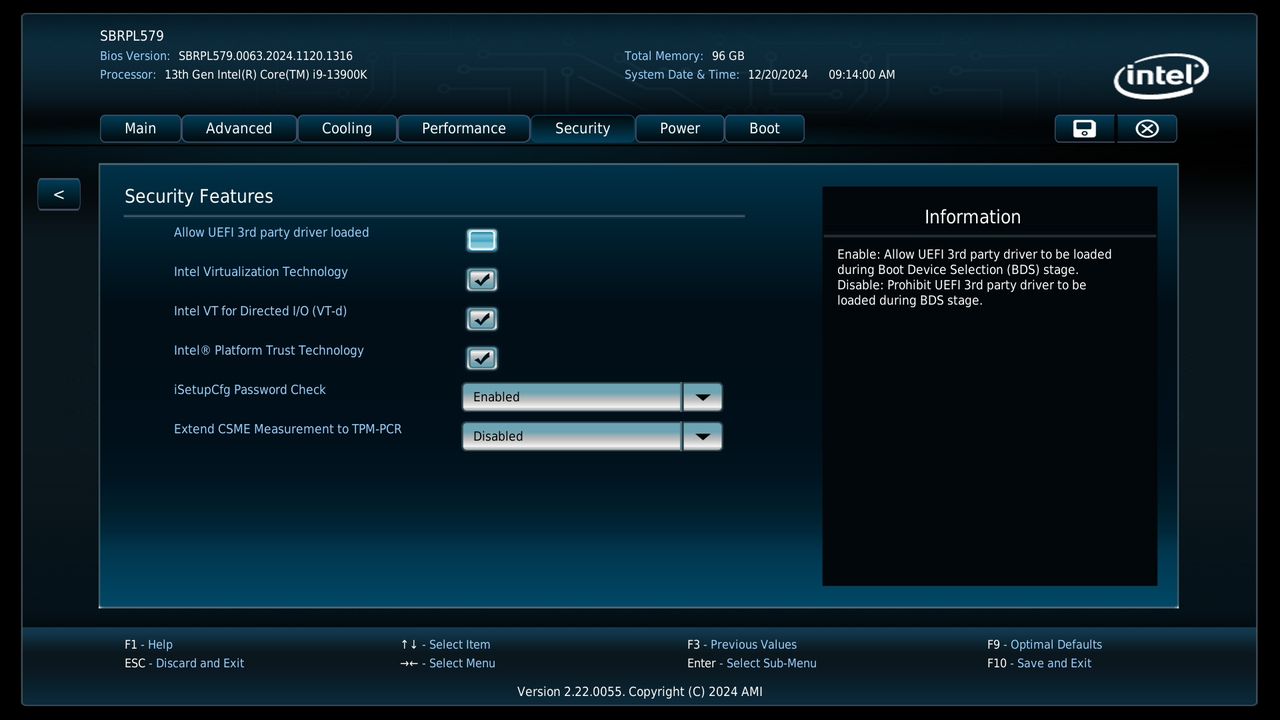1280x720 pixels.
Task: Click the system date 12/20/2024
Action: (x=778, y=75)
